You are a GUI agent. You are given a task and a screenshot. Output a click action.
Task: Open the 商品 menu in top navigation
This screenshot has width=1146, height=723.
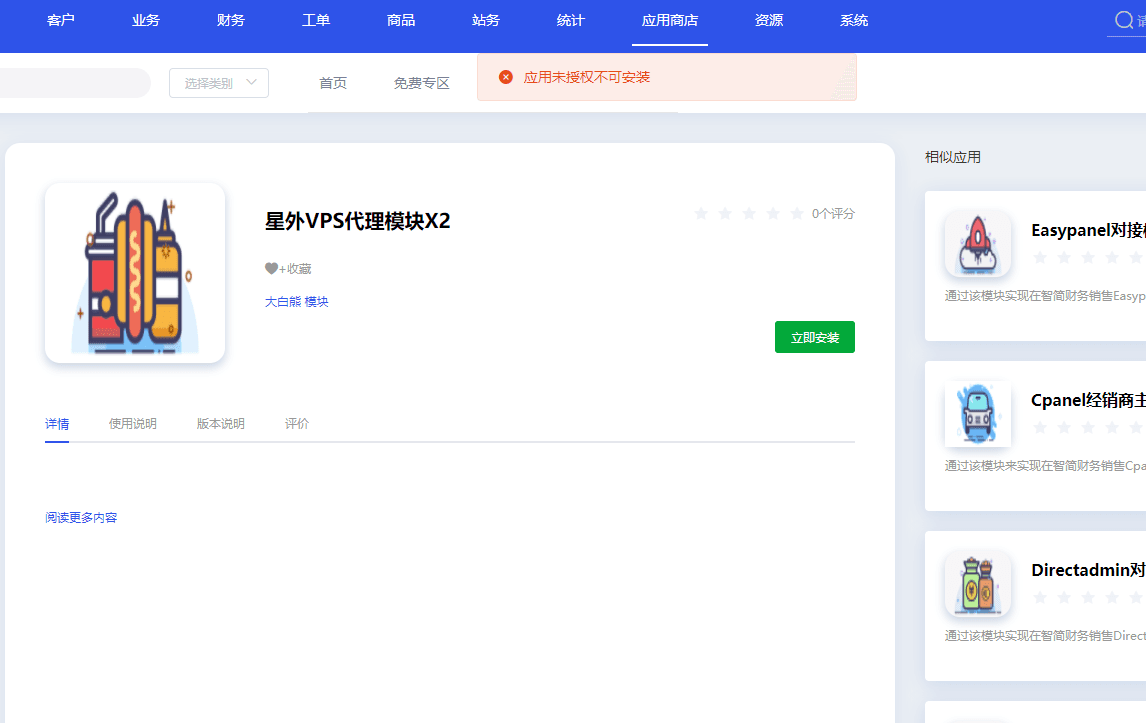(x=401, y=20)
